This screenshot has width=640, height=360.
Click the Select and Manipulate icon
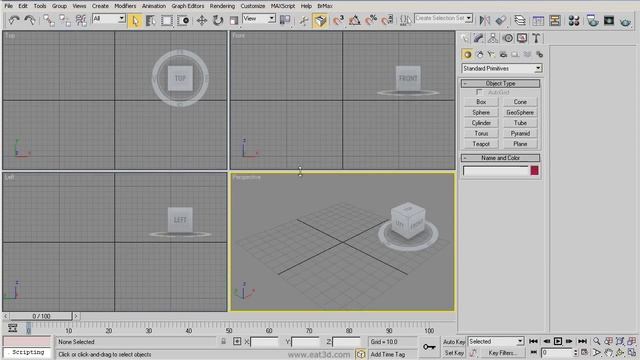304,20
